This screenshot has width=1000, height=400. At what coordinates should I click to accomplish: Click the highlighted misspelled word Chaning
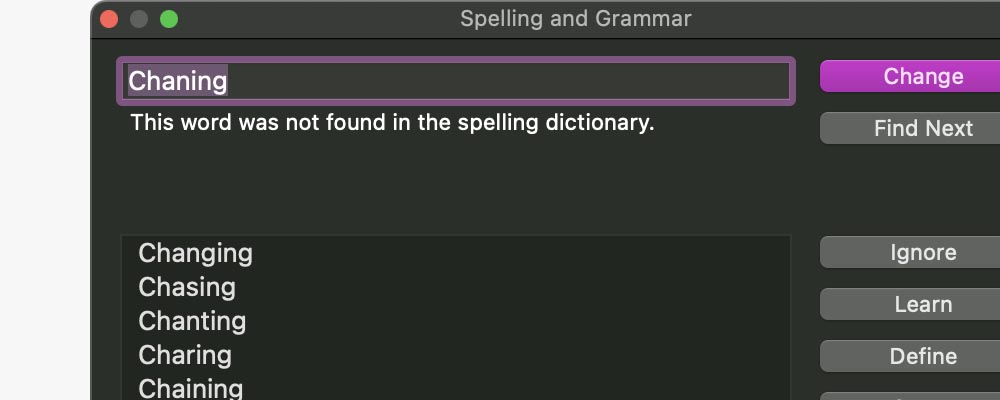178,81
